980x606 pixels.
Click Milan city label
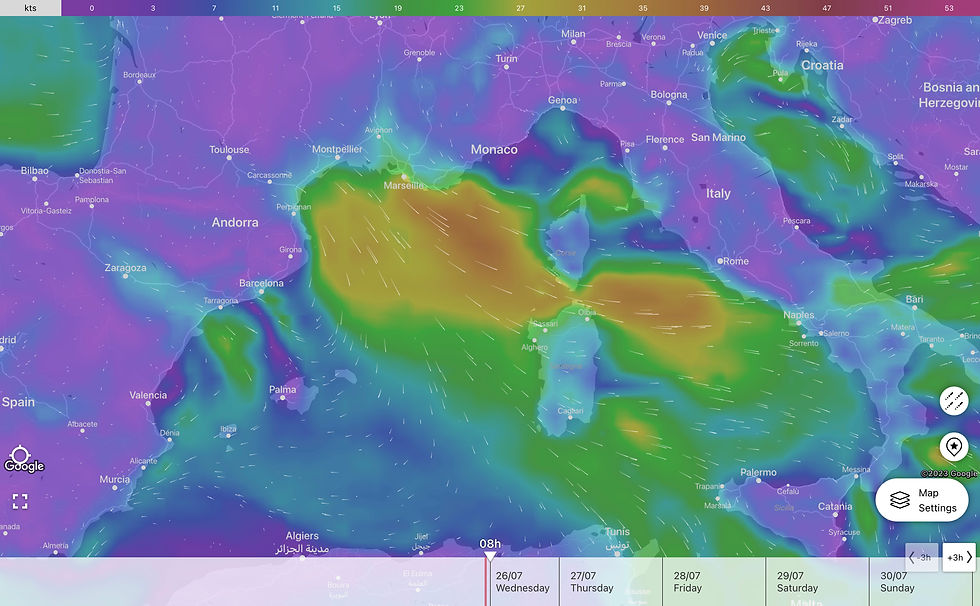pos(573,34)
